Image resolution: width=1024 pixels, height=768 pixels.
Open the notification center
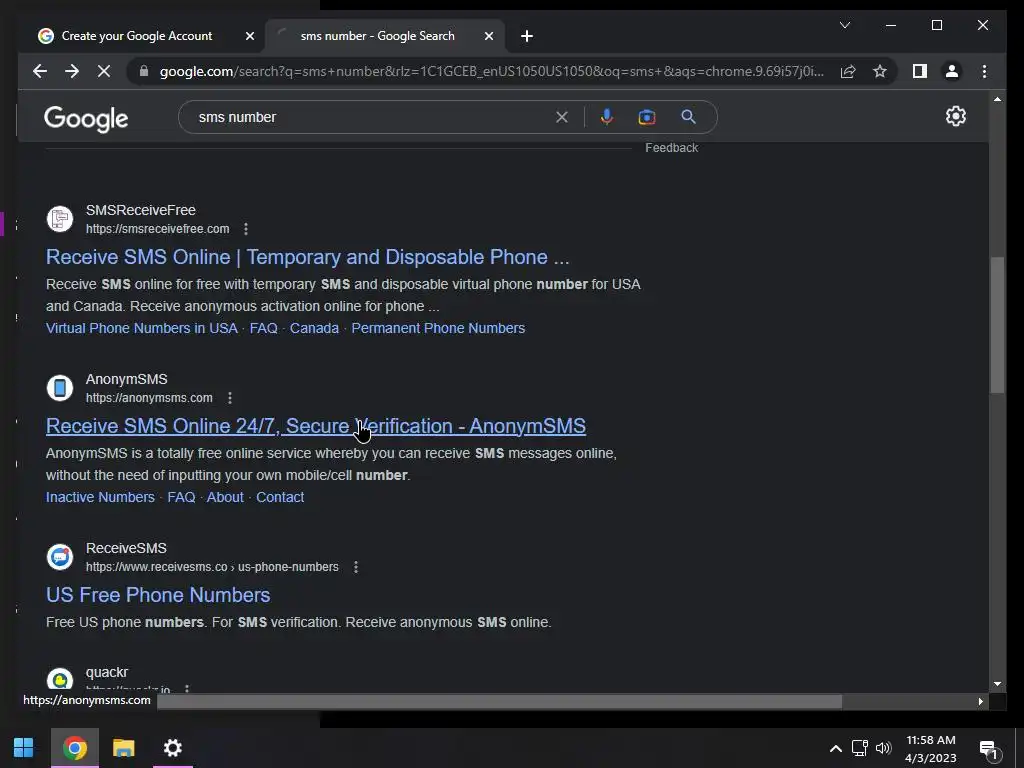pos(989,750)
